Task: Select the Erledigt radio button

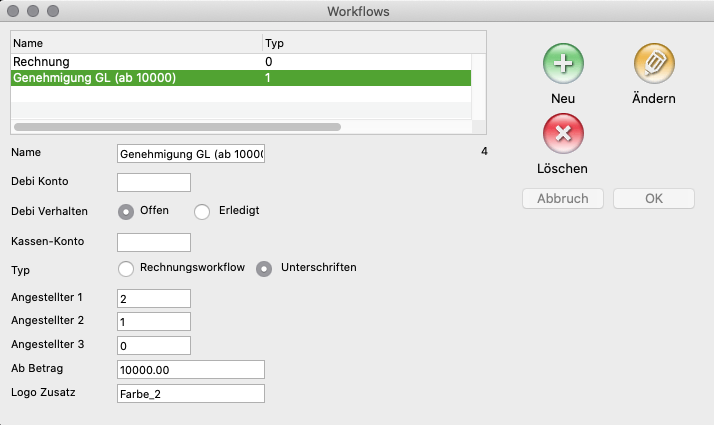Action: click(x=202, y=211)
